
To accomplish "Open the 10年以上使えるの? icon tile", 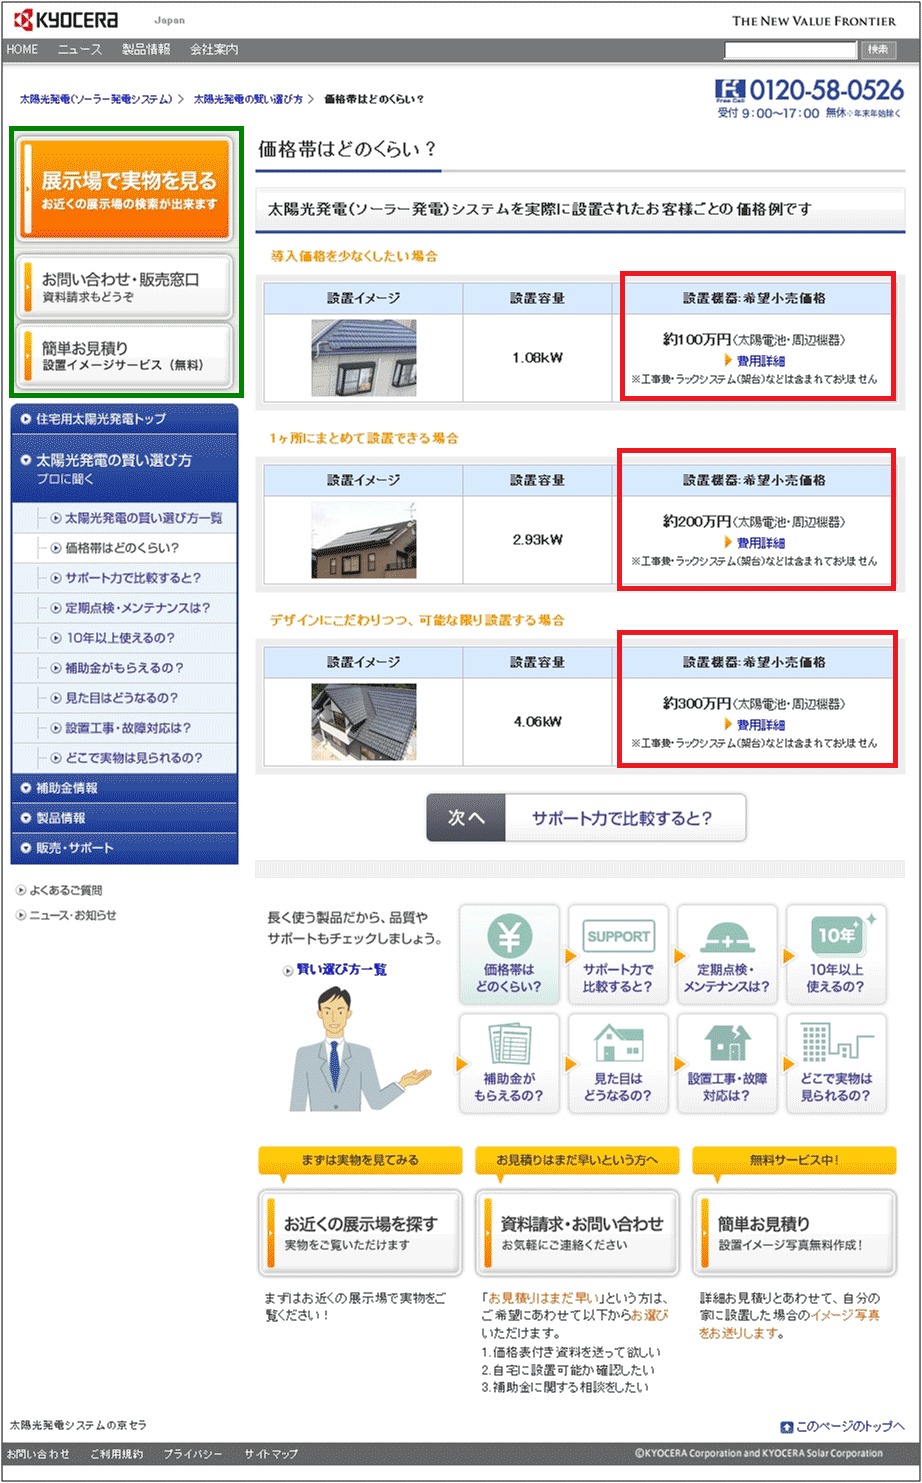I will pos(836,955).
